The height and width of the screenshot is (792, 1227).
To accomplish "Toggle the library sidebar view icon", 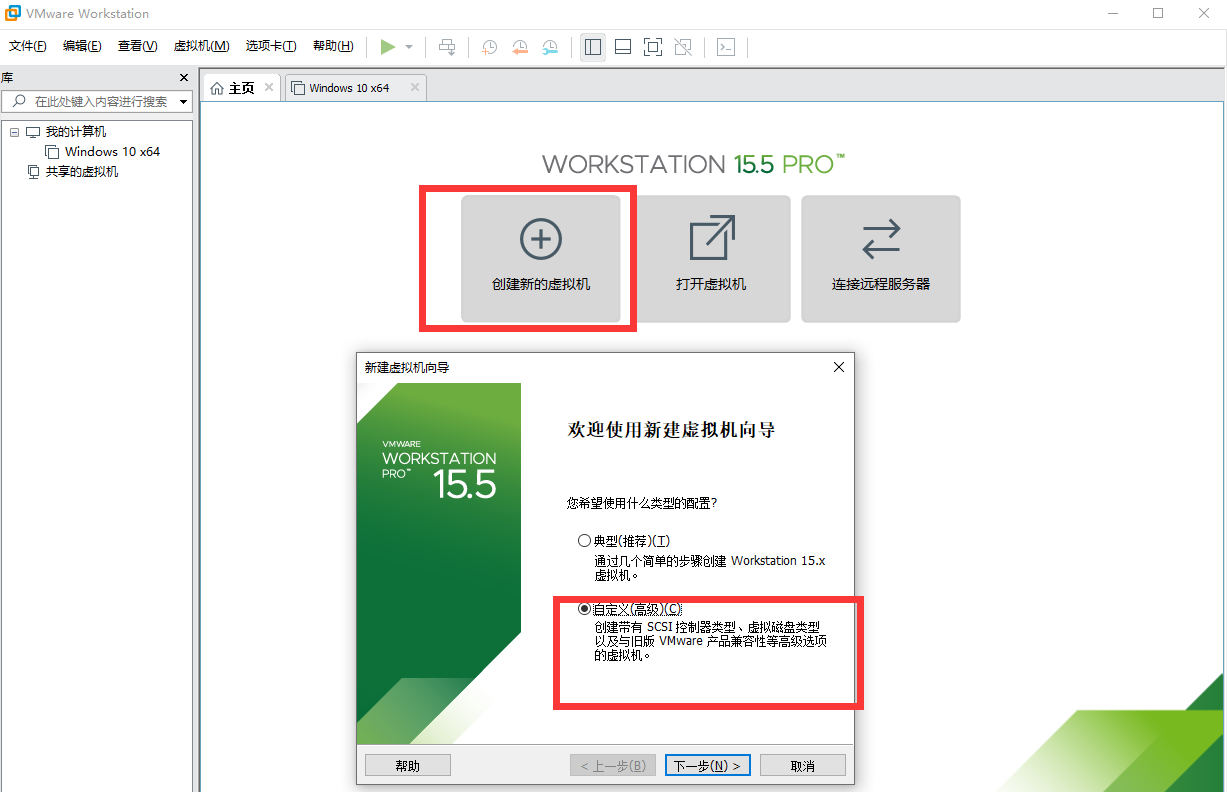I will [x=593, y=47].
